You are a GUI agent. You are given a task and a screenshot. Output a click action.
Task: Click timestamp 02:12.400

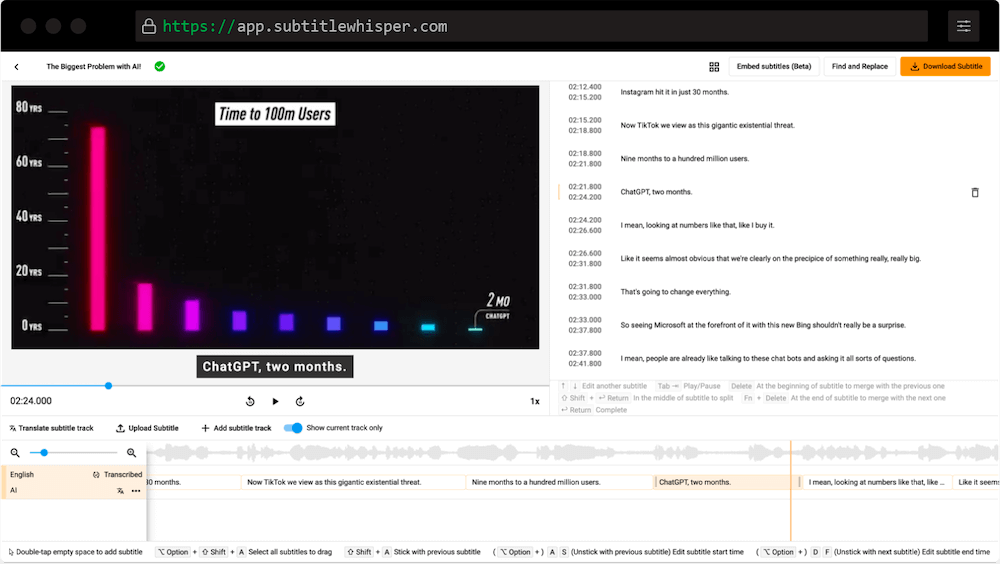point(585,87)
